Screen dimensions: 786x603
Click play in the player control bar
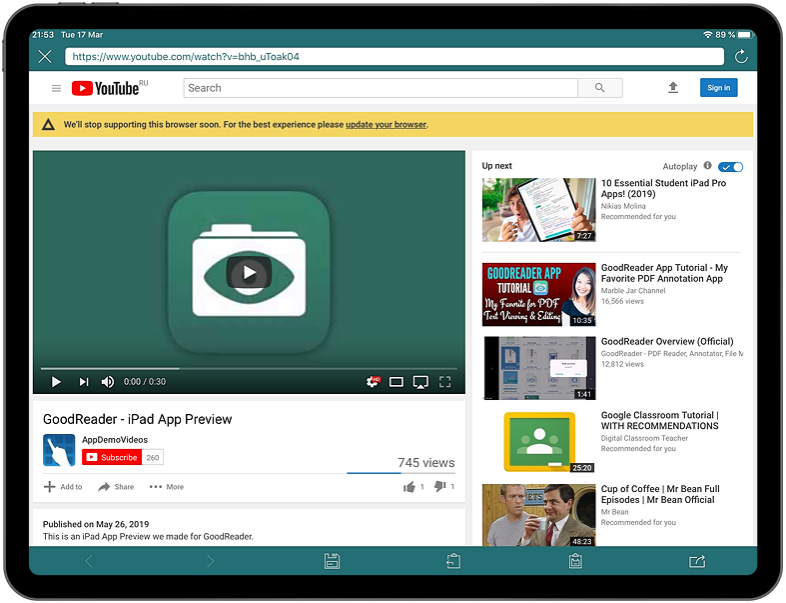pos(56,382)
